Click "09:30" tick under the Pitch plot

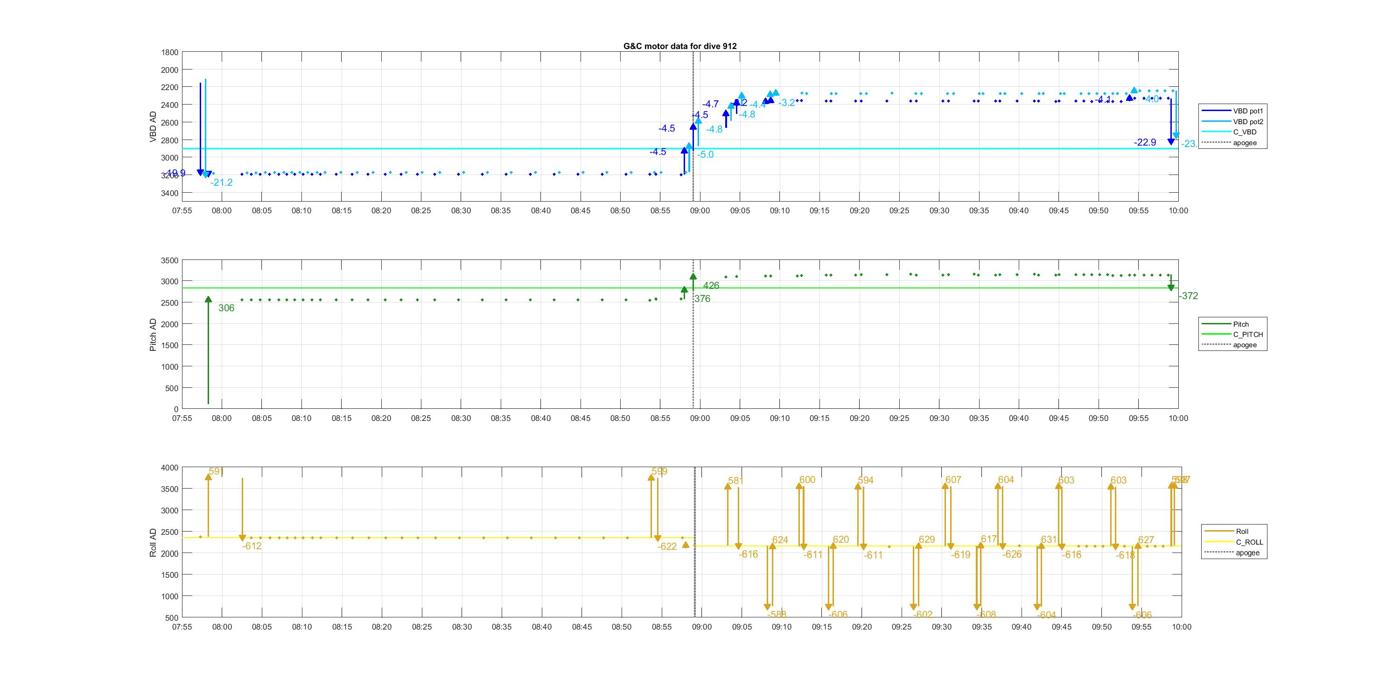(939, 419)
